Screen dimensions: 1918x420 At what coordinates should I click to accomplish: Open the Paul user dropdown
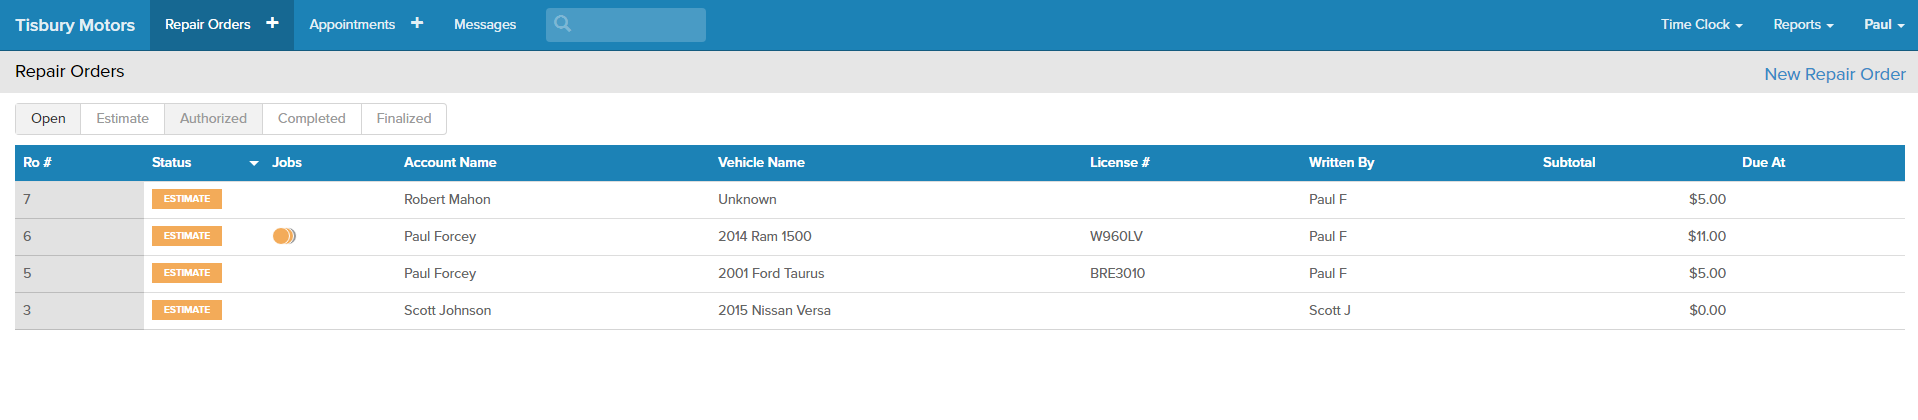coord(1883,24)
